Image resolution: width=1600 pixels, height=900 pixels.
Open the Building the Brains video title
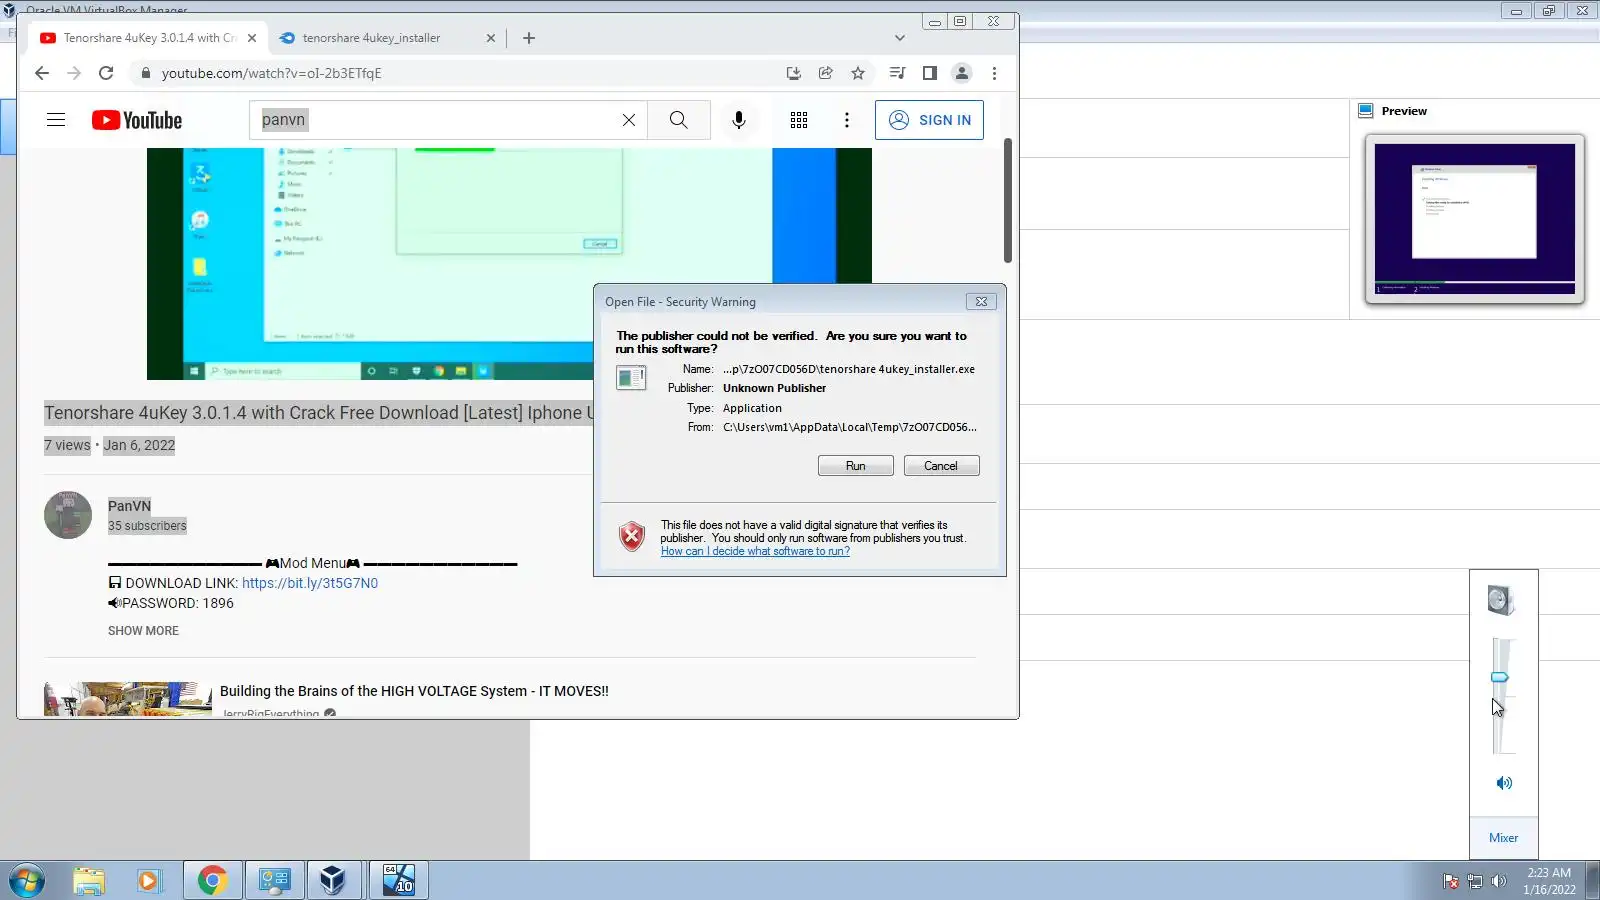point(414,691)
